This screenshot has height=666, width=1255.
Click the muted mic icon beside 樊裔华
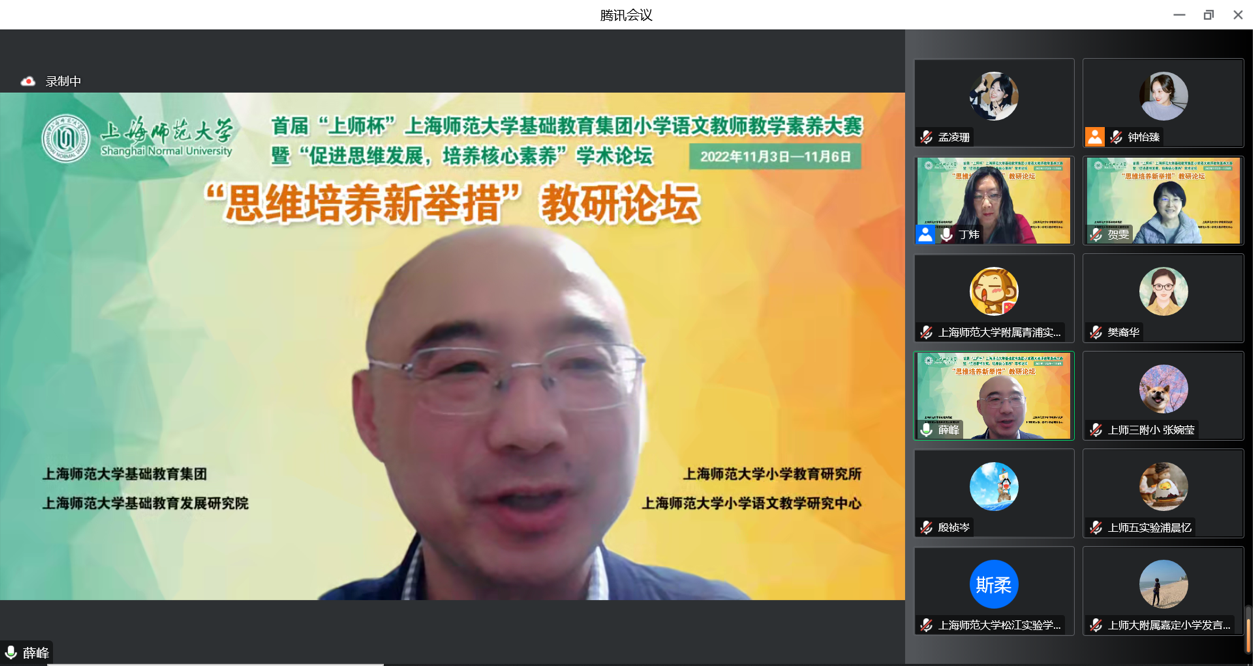tap(1096, 332)
